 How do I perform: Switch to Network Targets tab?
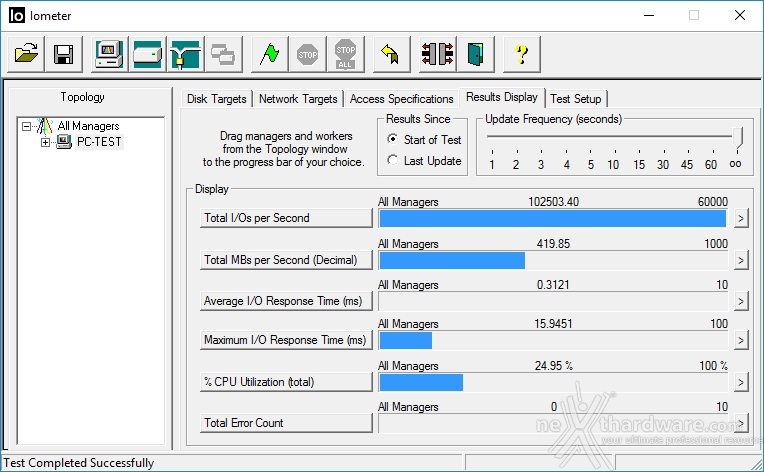tap(298, 99)
